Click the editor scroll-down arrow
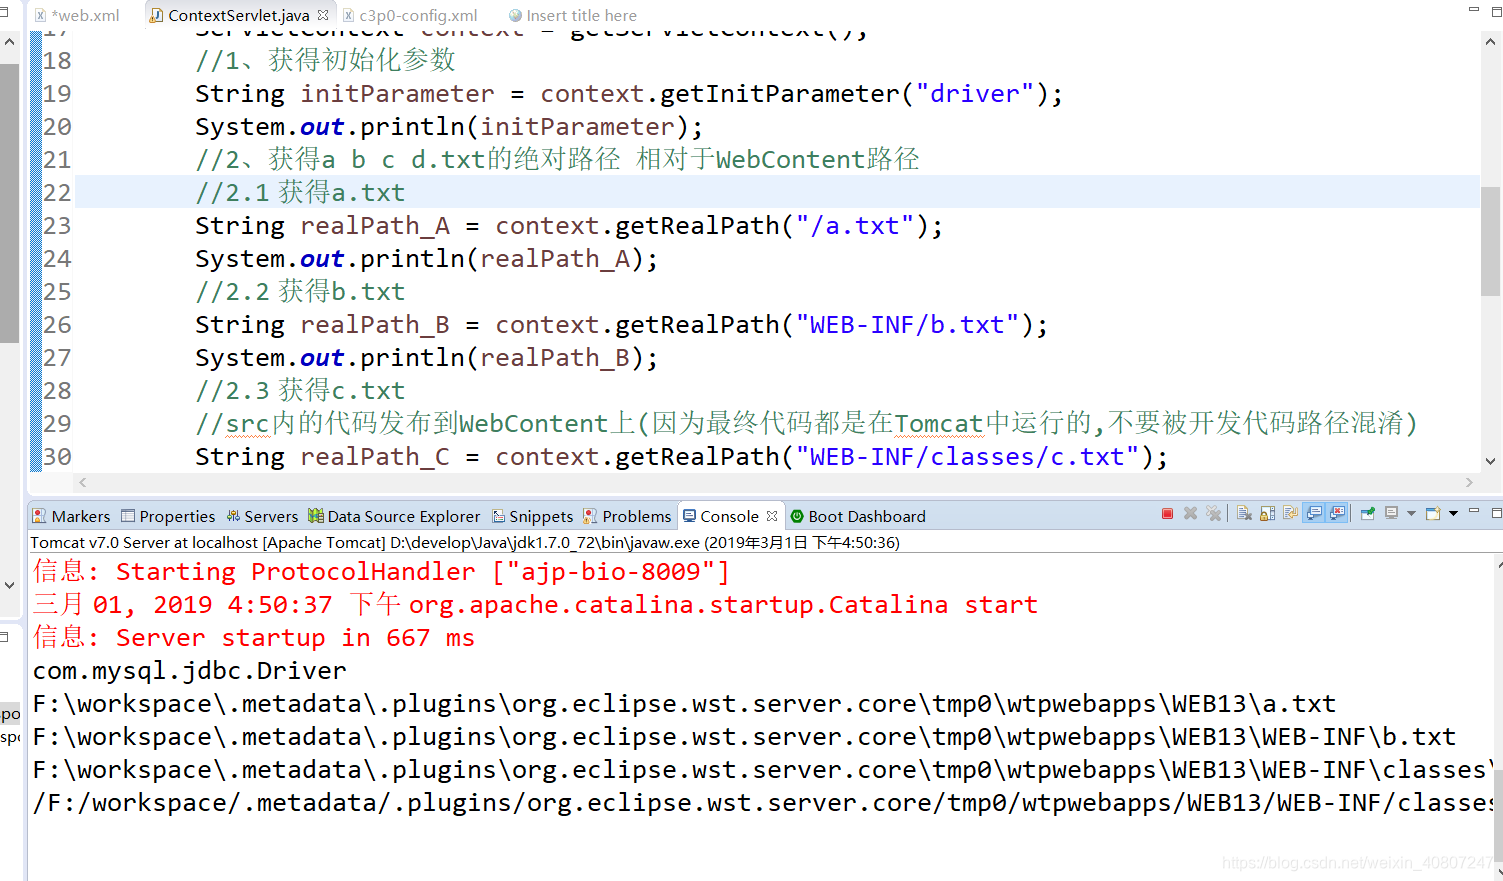1503x881 pixels. 1490,461
